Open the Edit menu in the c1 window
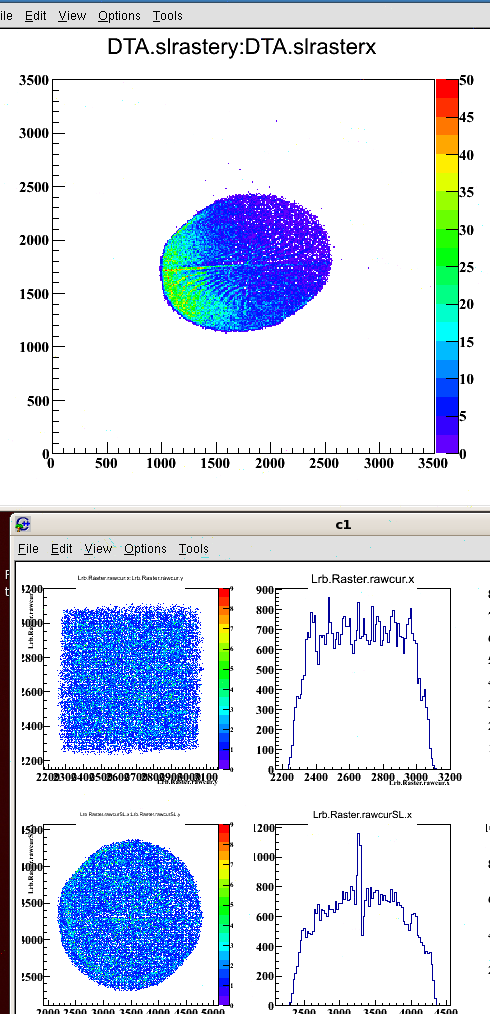This screenshot has height=1014, width=490. [x=61, y=548]
